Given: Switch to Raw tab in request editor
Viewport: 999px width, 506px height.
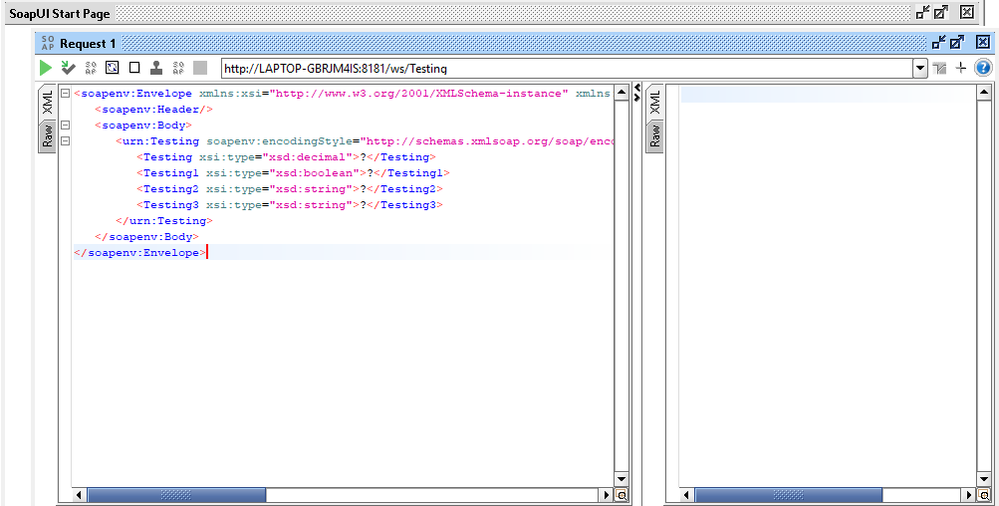Looking at the screenshot, I should (x=46, y=136).
